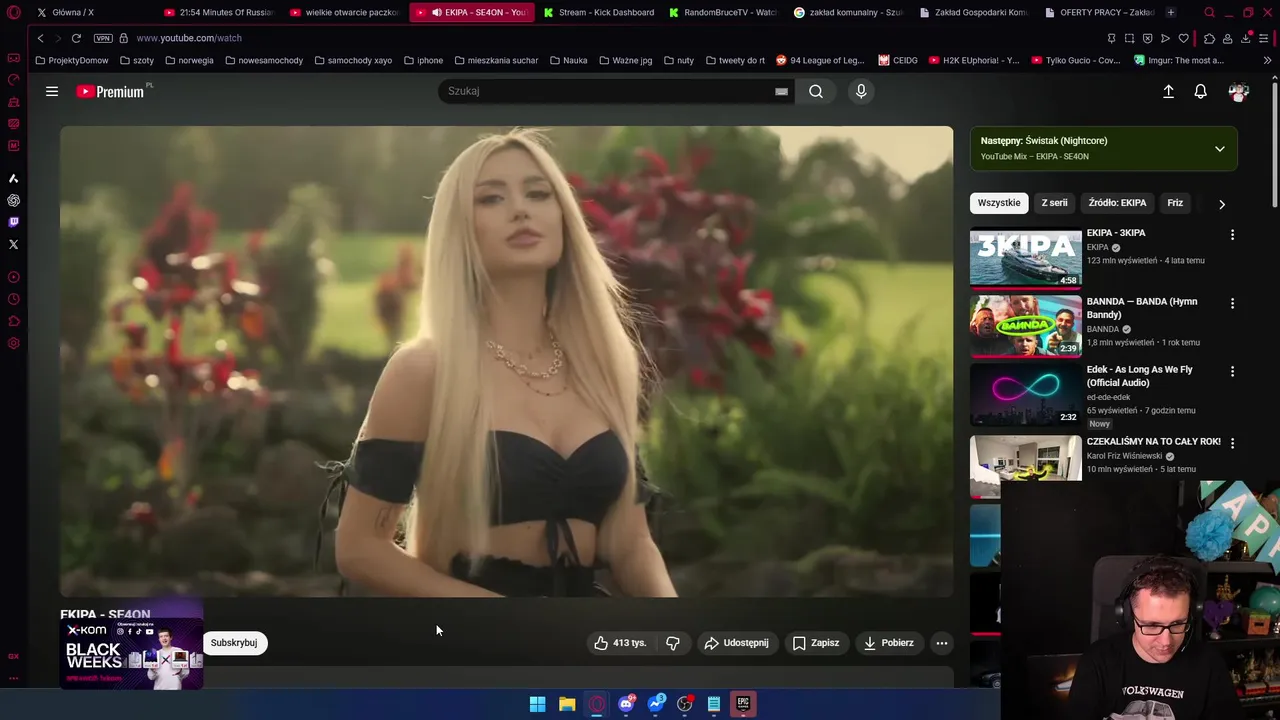Click the Udostępnij share button
Image resolution: width=1280 pixels, height=720 pixels.
(x=737, y=643)
